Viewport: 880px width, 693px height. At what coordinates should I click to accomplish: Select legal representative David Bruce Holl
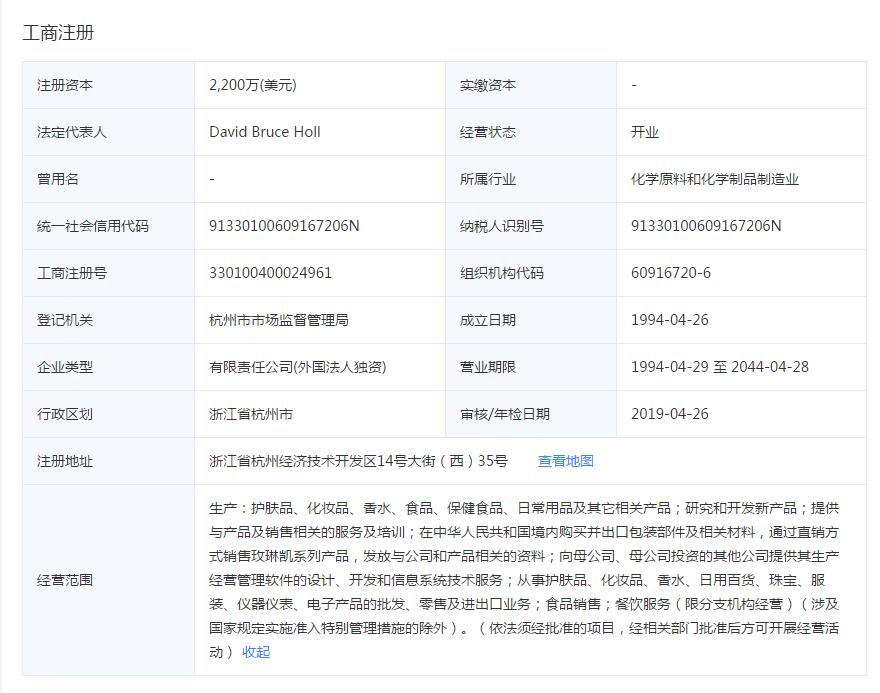(x=264, y=132)
